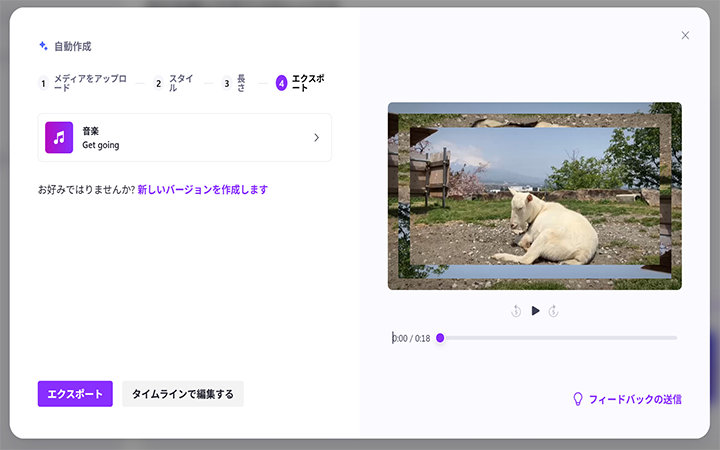Click the feedback lightbulb icon
Viewport: 720px width, 450px height.
(578, 399)
